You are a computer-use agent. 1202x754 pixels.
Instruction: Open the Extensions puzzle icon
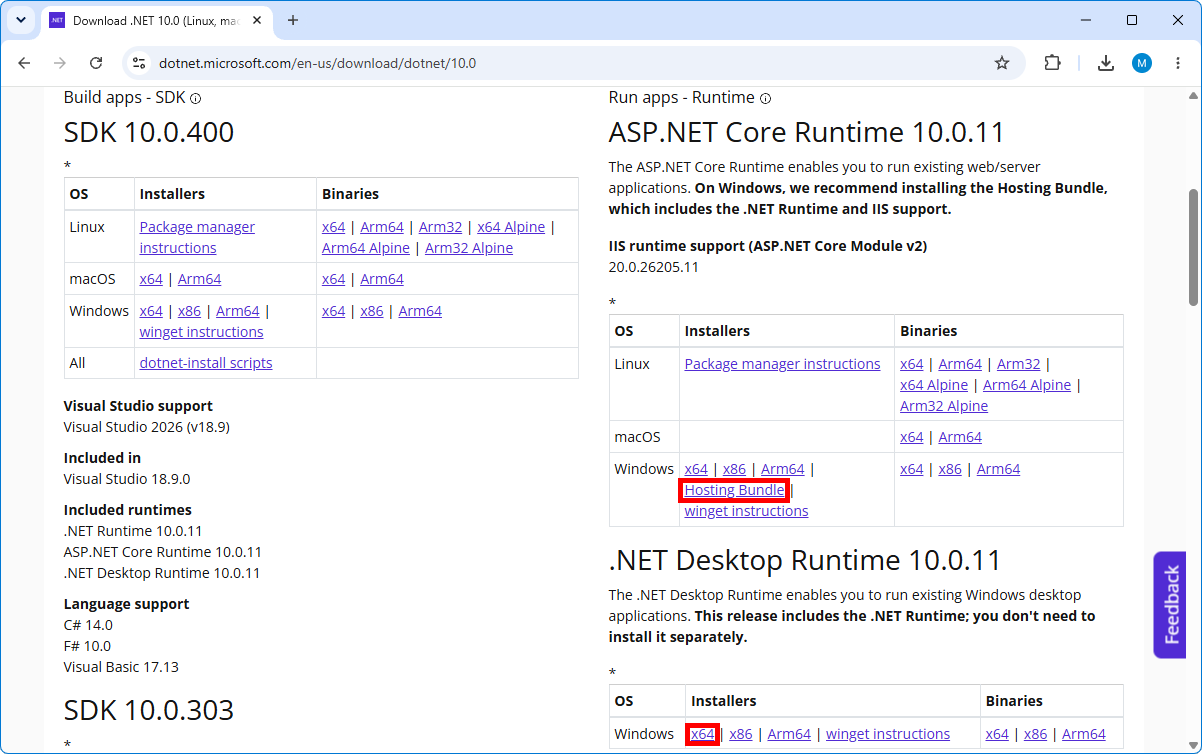click(x=1052, y=63)
